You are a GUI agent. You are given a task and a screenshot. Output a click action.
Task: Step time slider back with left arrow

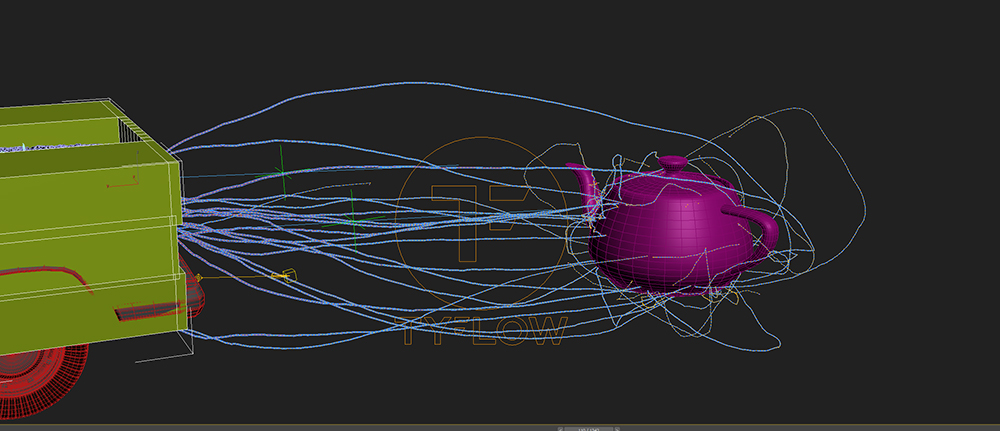[x=561, y=428]
